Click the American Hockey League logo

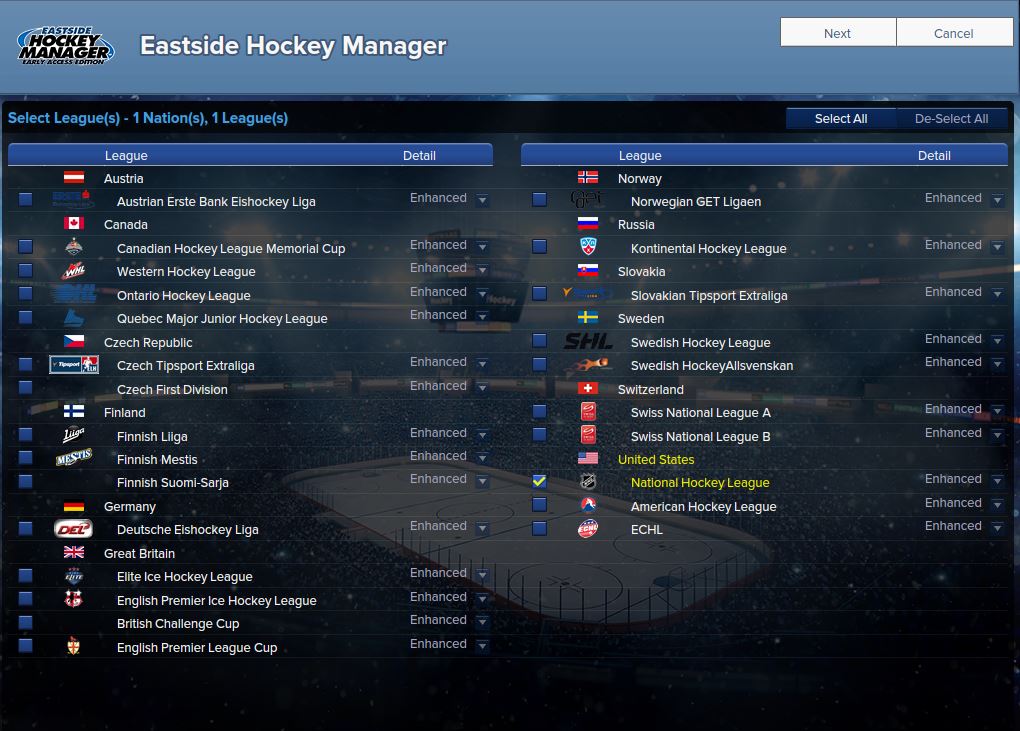click(x=588, y=505)
